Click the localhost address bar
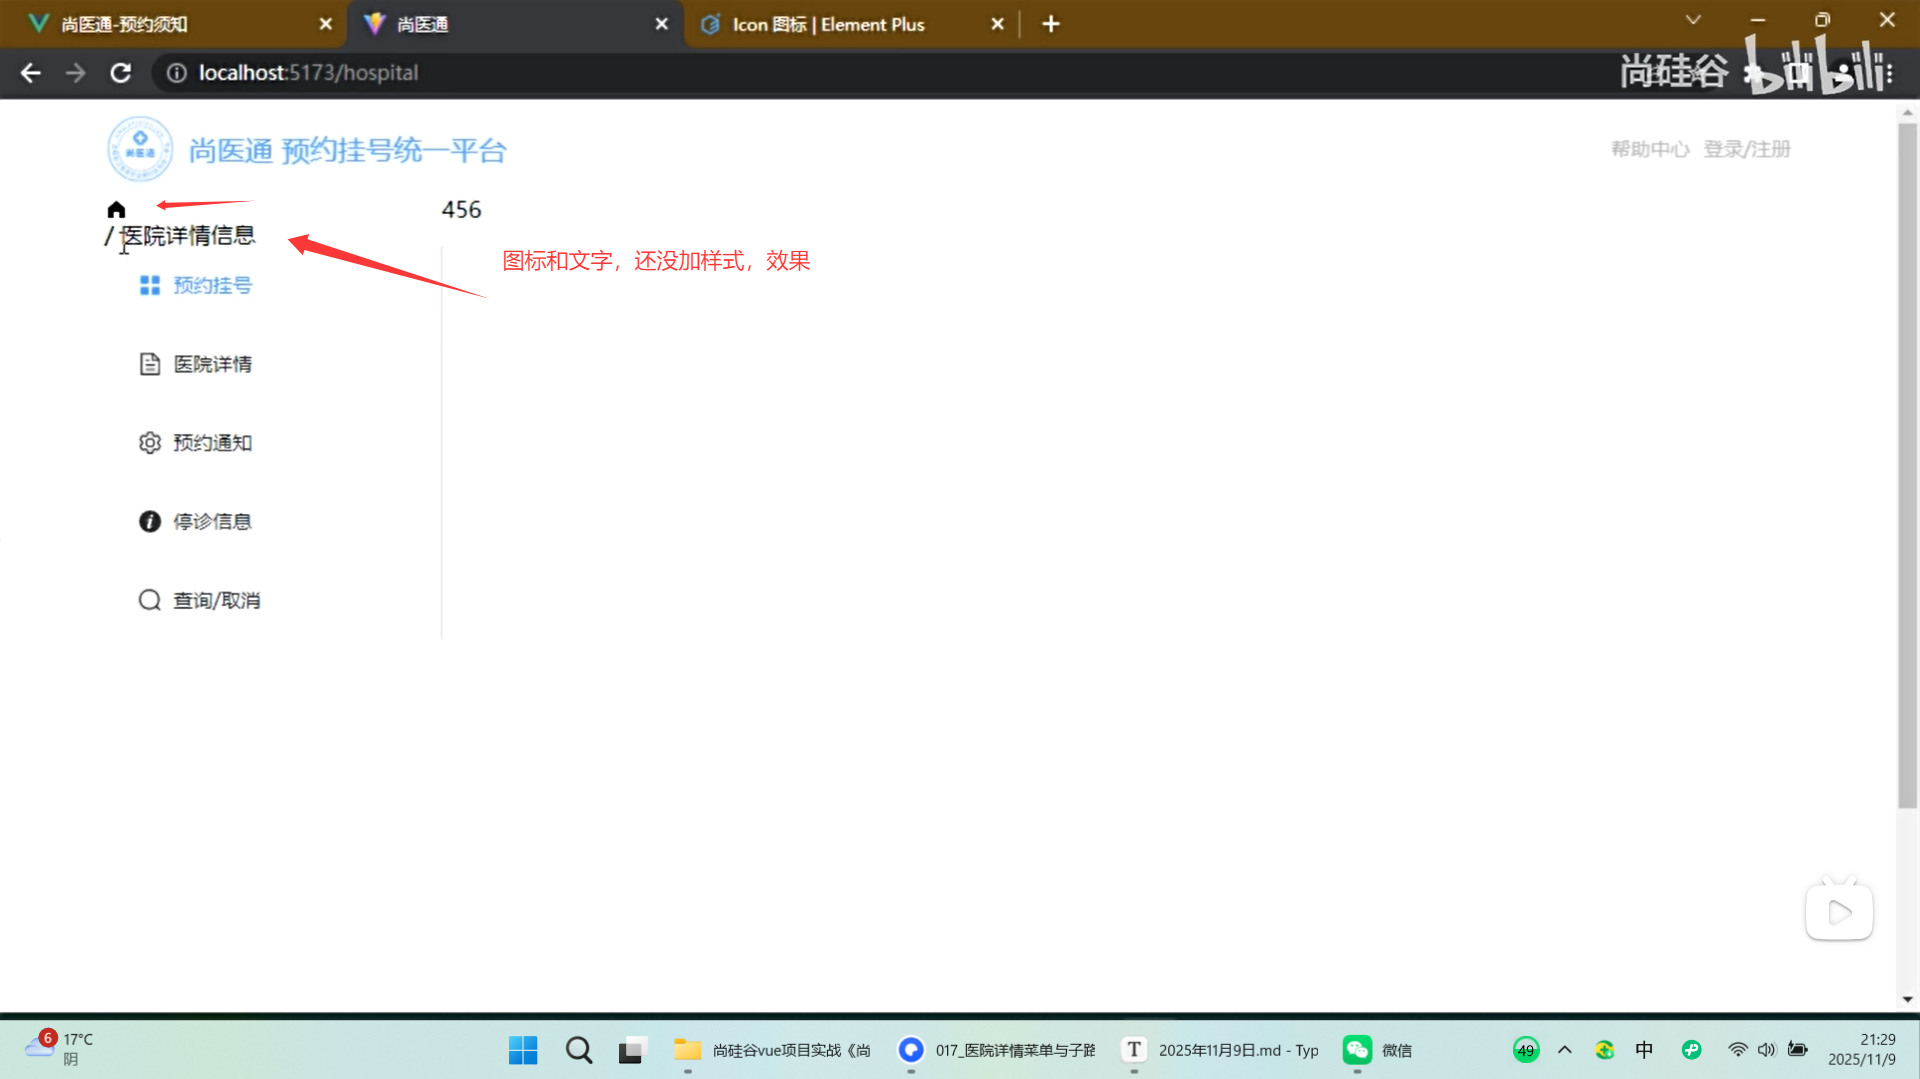The width and height of the screenshot is (1920, 1079). [309, 72]
